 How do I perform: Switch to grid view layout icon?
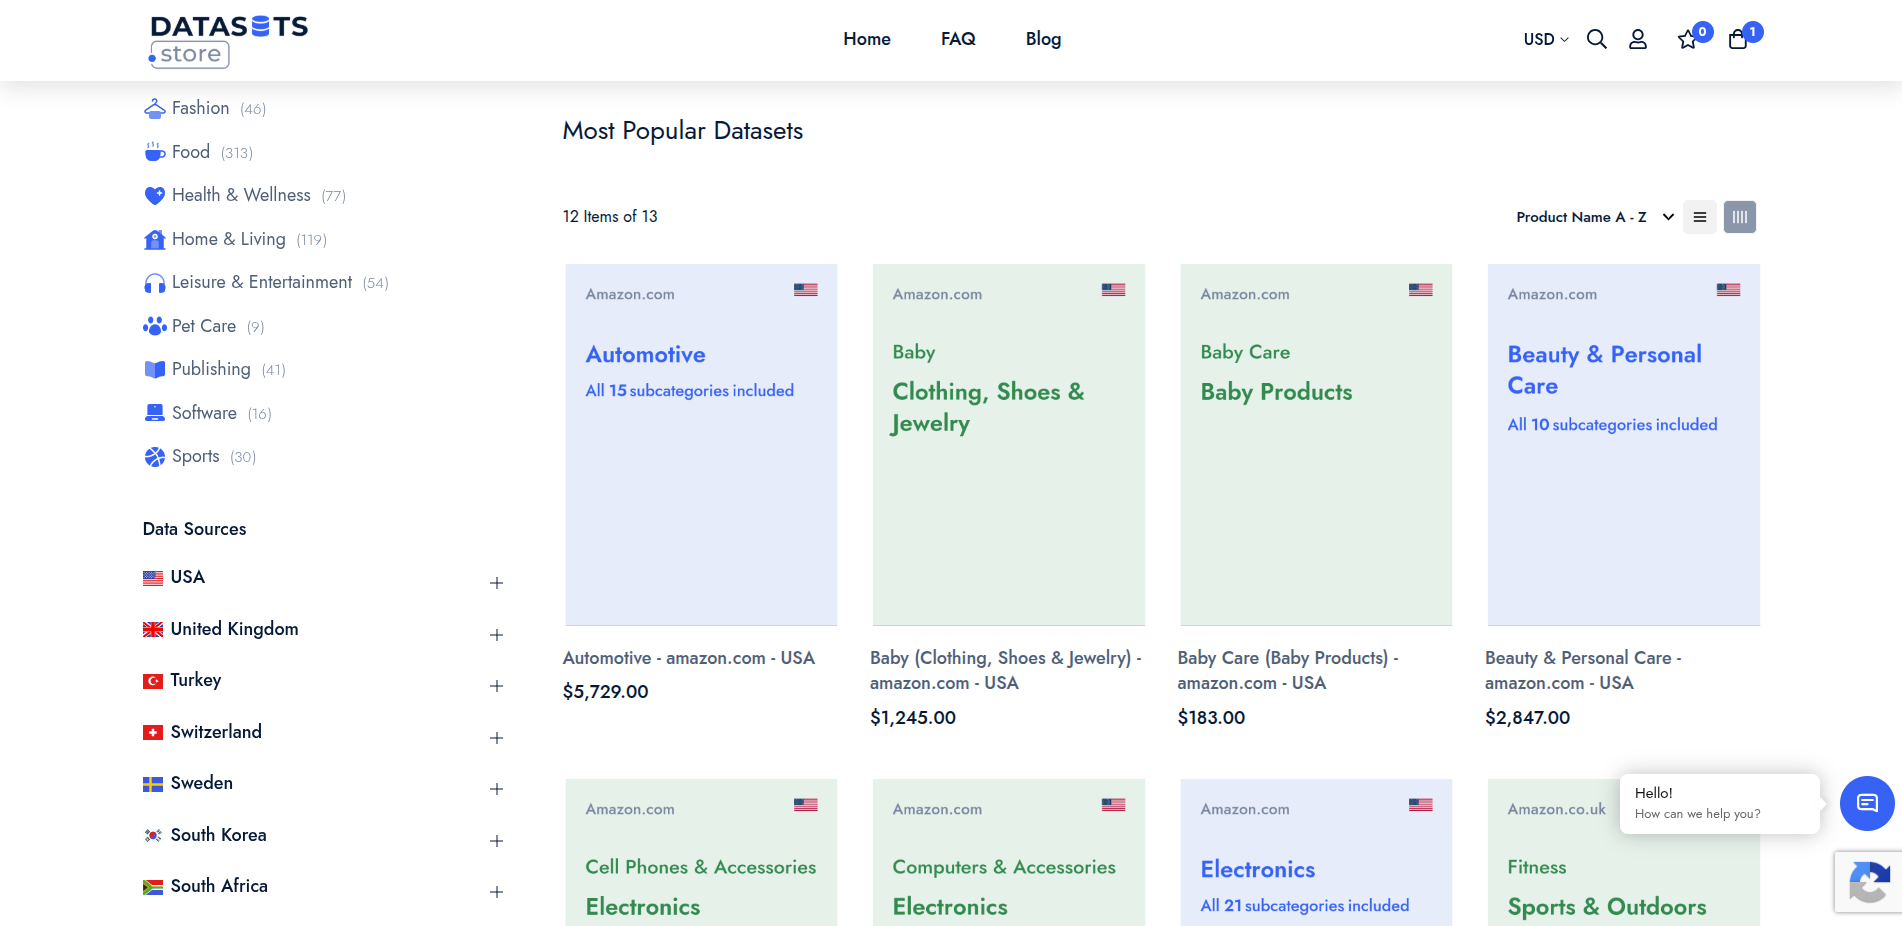click(1740, 217)
